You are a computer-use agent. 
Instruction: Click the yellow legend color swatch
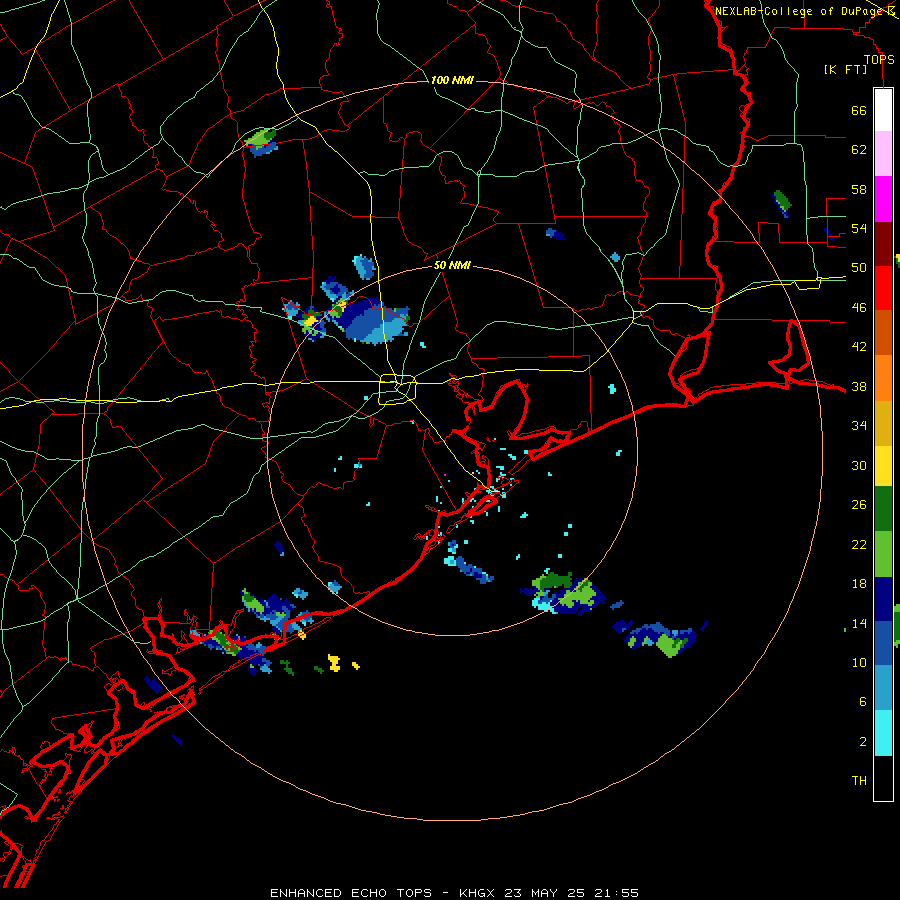tap(883, 466)
